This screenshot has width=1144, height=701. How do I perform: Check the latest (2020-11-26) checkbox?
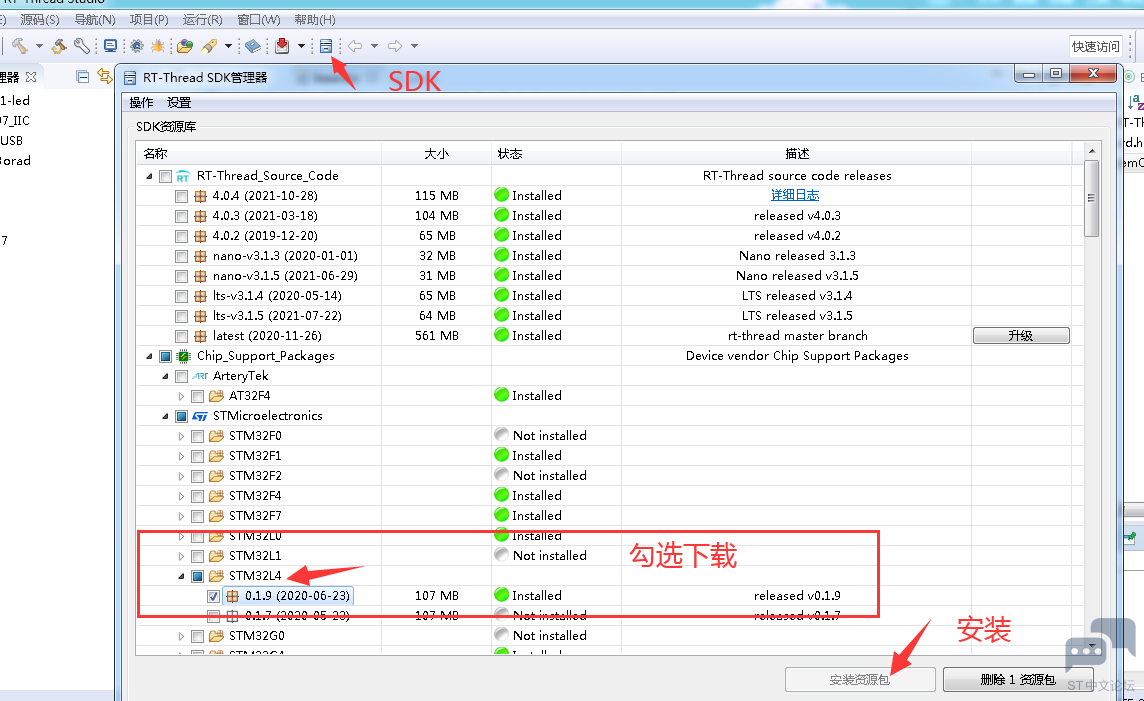pos(181,336)
